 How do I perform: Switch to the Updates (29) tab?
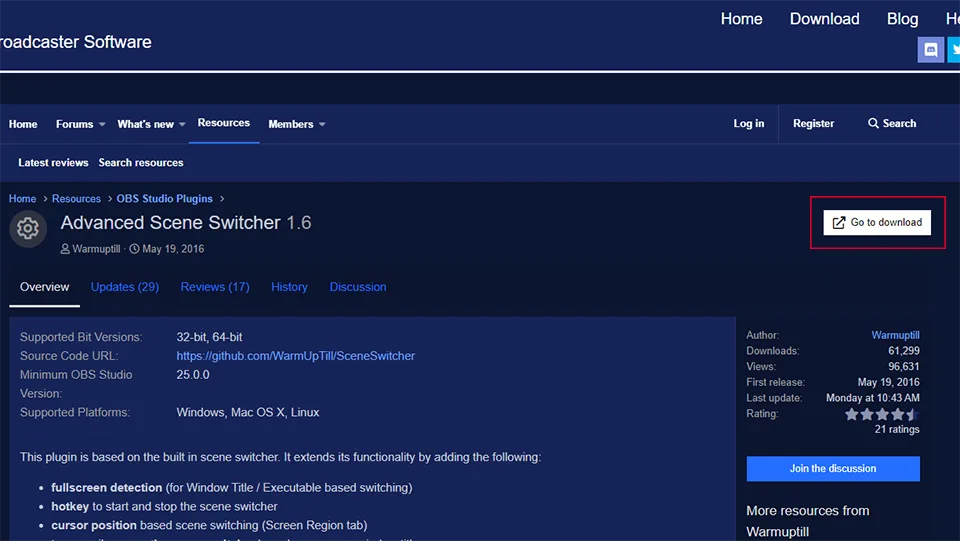pos(125,287)
